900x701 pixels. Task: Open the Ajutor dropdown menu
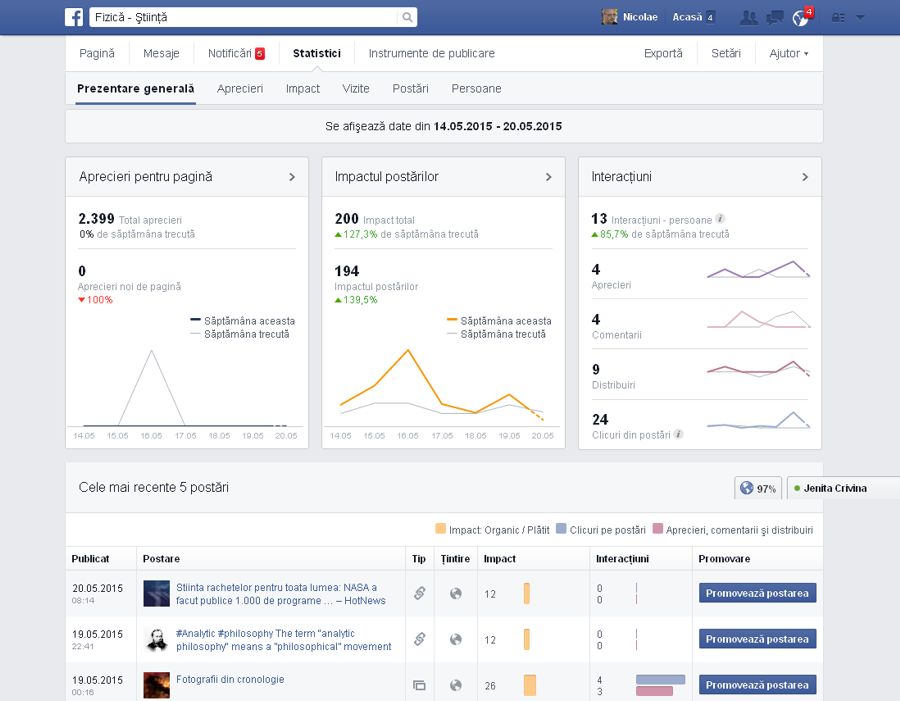(789, 53)
